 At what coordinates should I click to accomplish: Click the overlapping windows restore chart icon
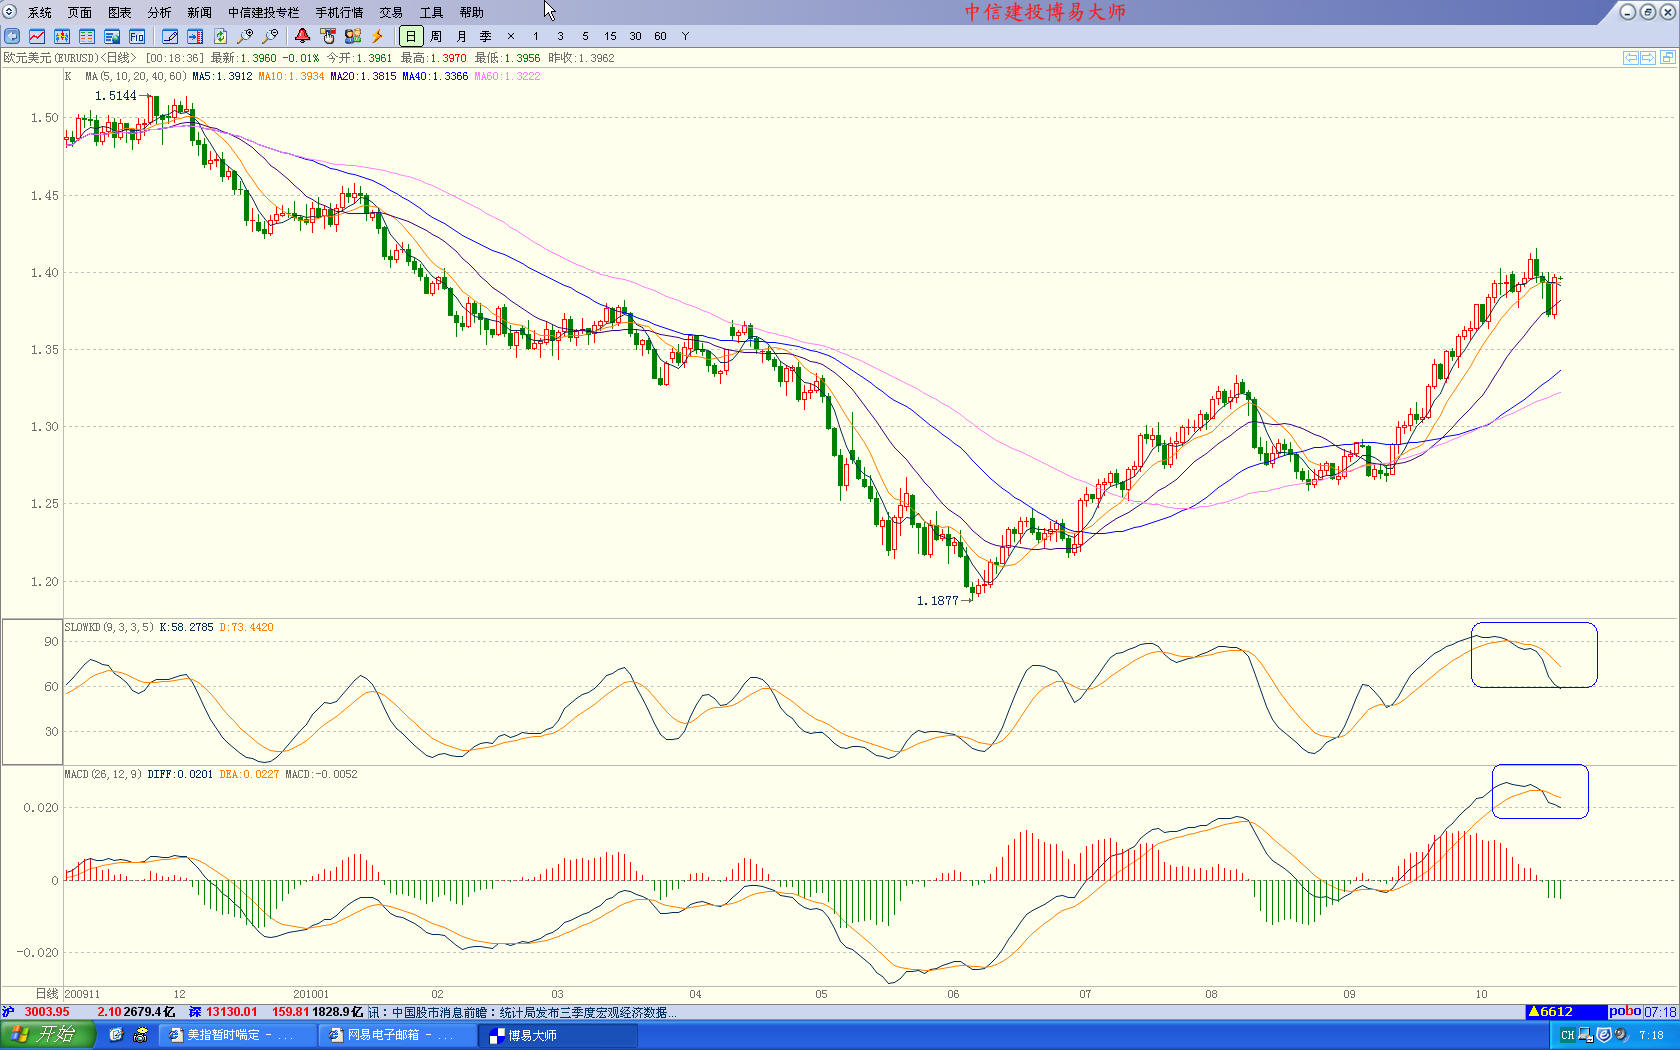coord(1667,58)
